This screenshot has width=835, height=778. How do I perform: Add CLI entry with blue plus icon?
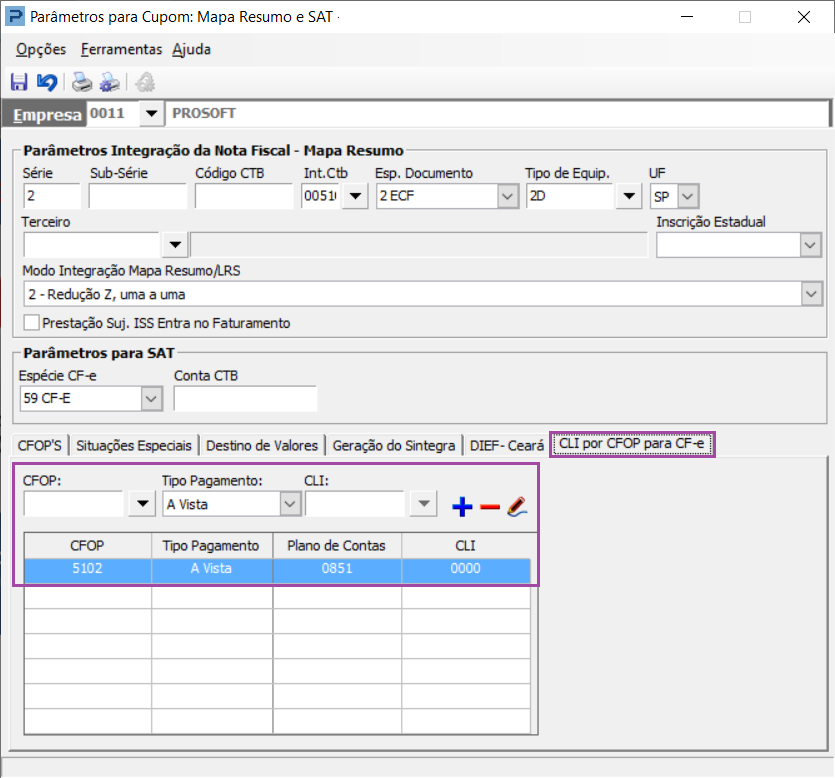pyautogui.click(x=462, y=506)
